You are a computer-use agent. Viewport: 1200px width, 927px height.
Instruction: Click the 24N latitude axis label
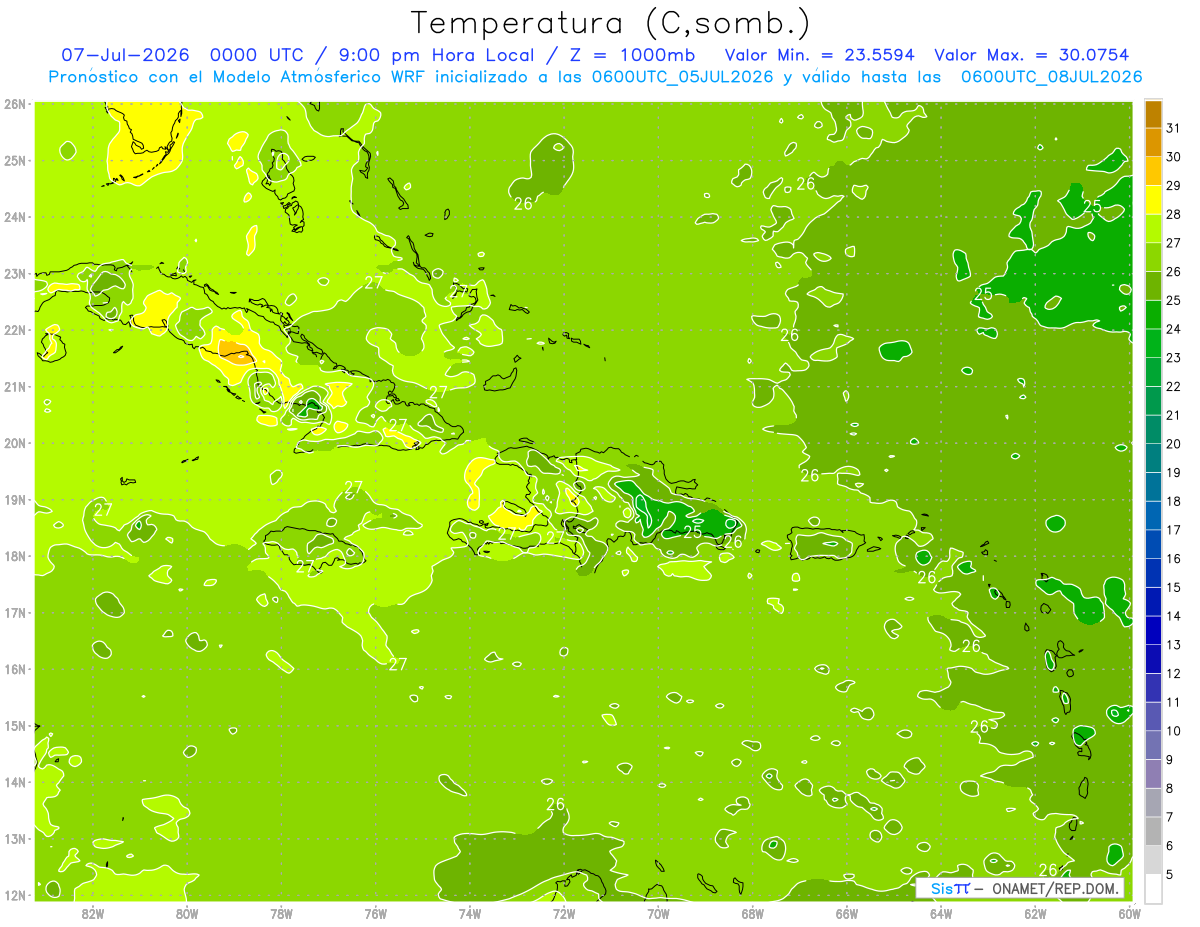14,216
